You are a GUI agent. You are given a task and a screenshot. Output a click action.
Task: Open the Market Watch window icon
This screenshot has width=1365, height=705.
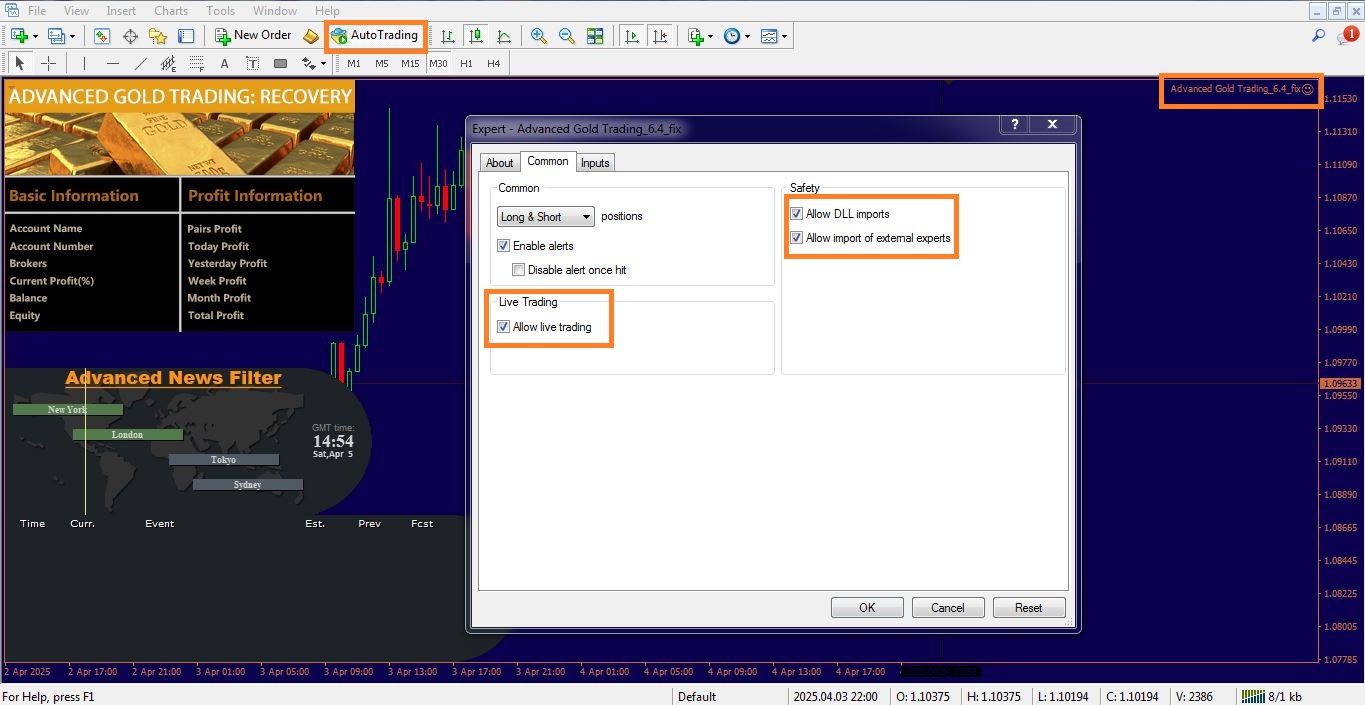[102, 36]
